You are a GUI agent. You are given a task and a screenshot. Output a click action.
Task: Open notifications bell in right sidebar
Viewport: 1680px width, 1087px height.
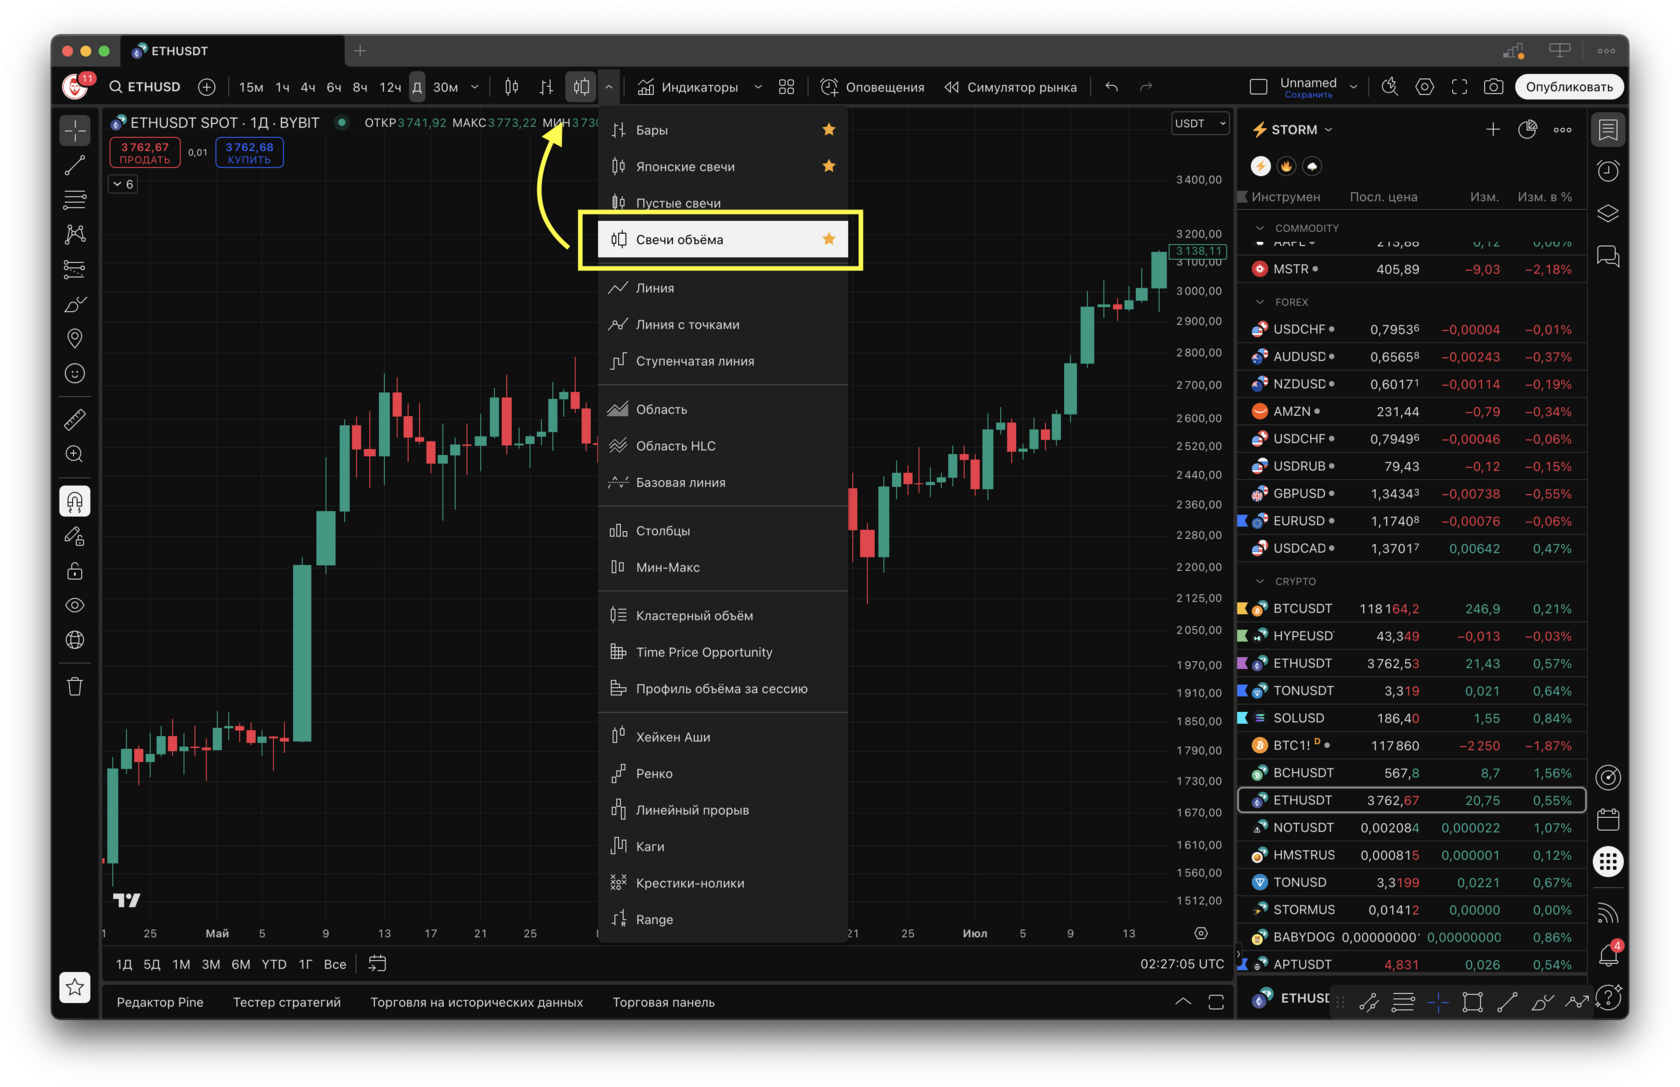[1608, 955]
